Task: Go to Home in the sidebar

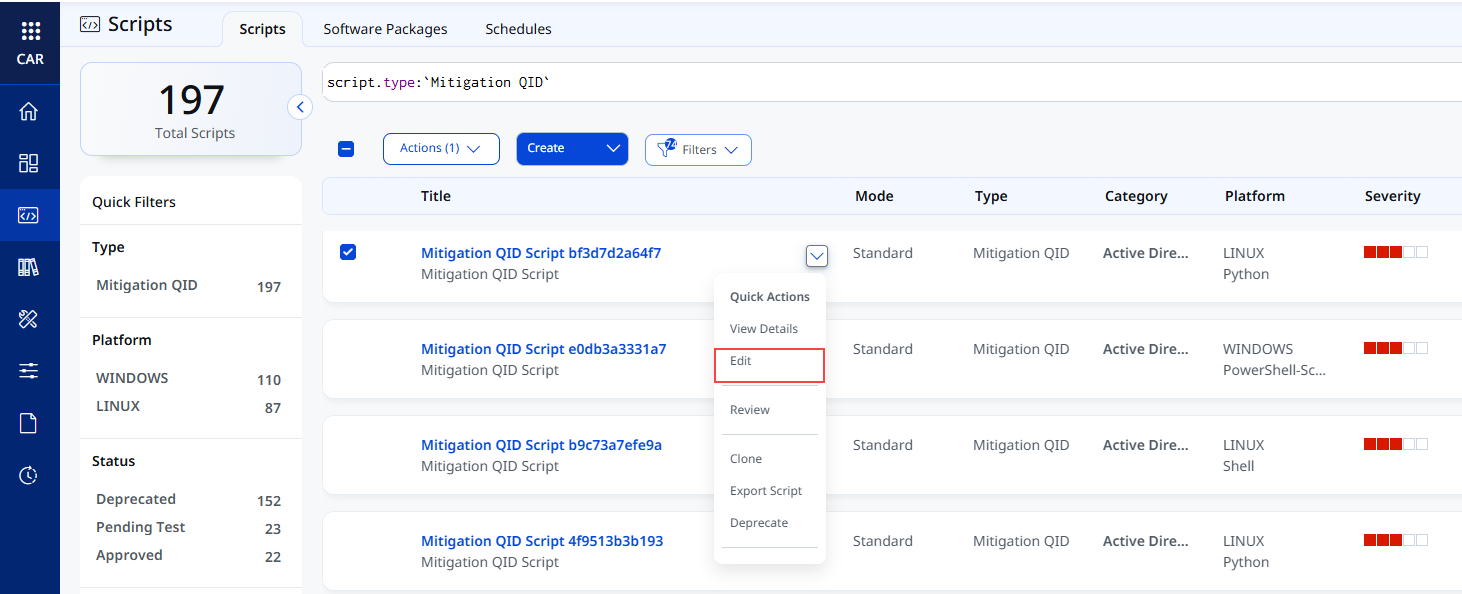Action: click(29, 111)
